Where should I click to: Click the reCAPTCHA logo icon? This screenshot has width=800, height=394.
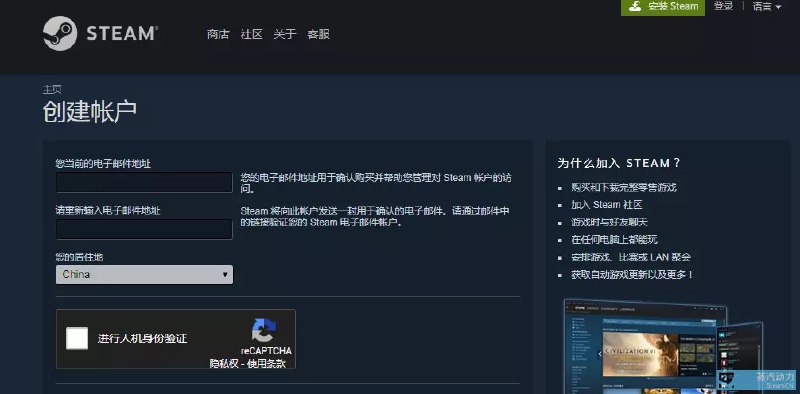[x=264, y=331]
